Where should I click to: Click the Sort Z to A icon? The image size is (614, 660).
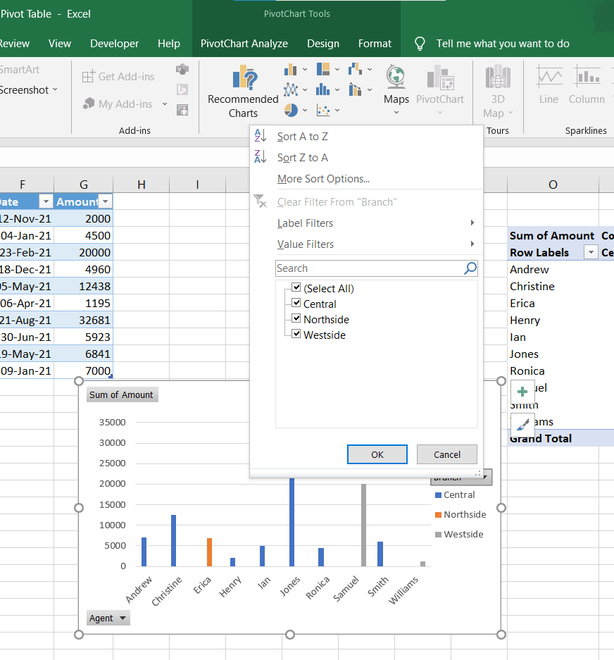click(x=260, y=157)
